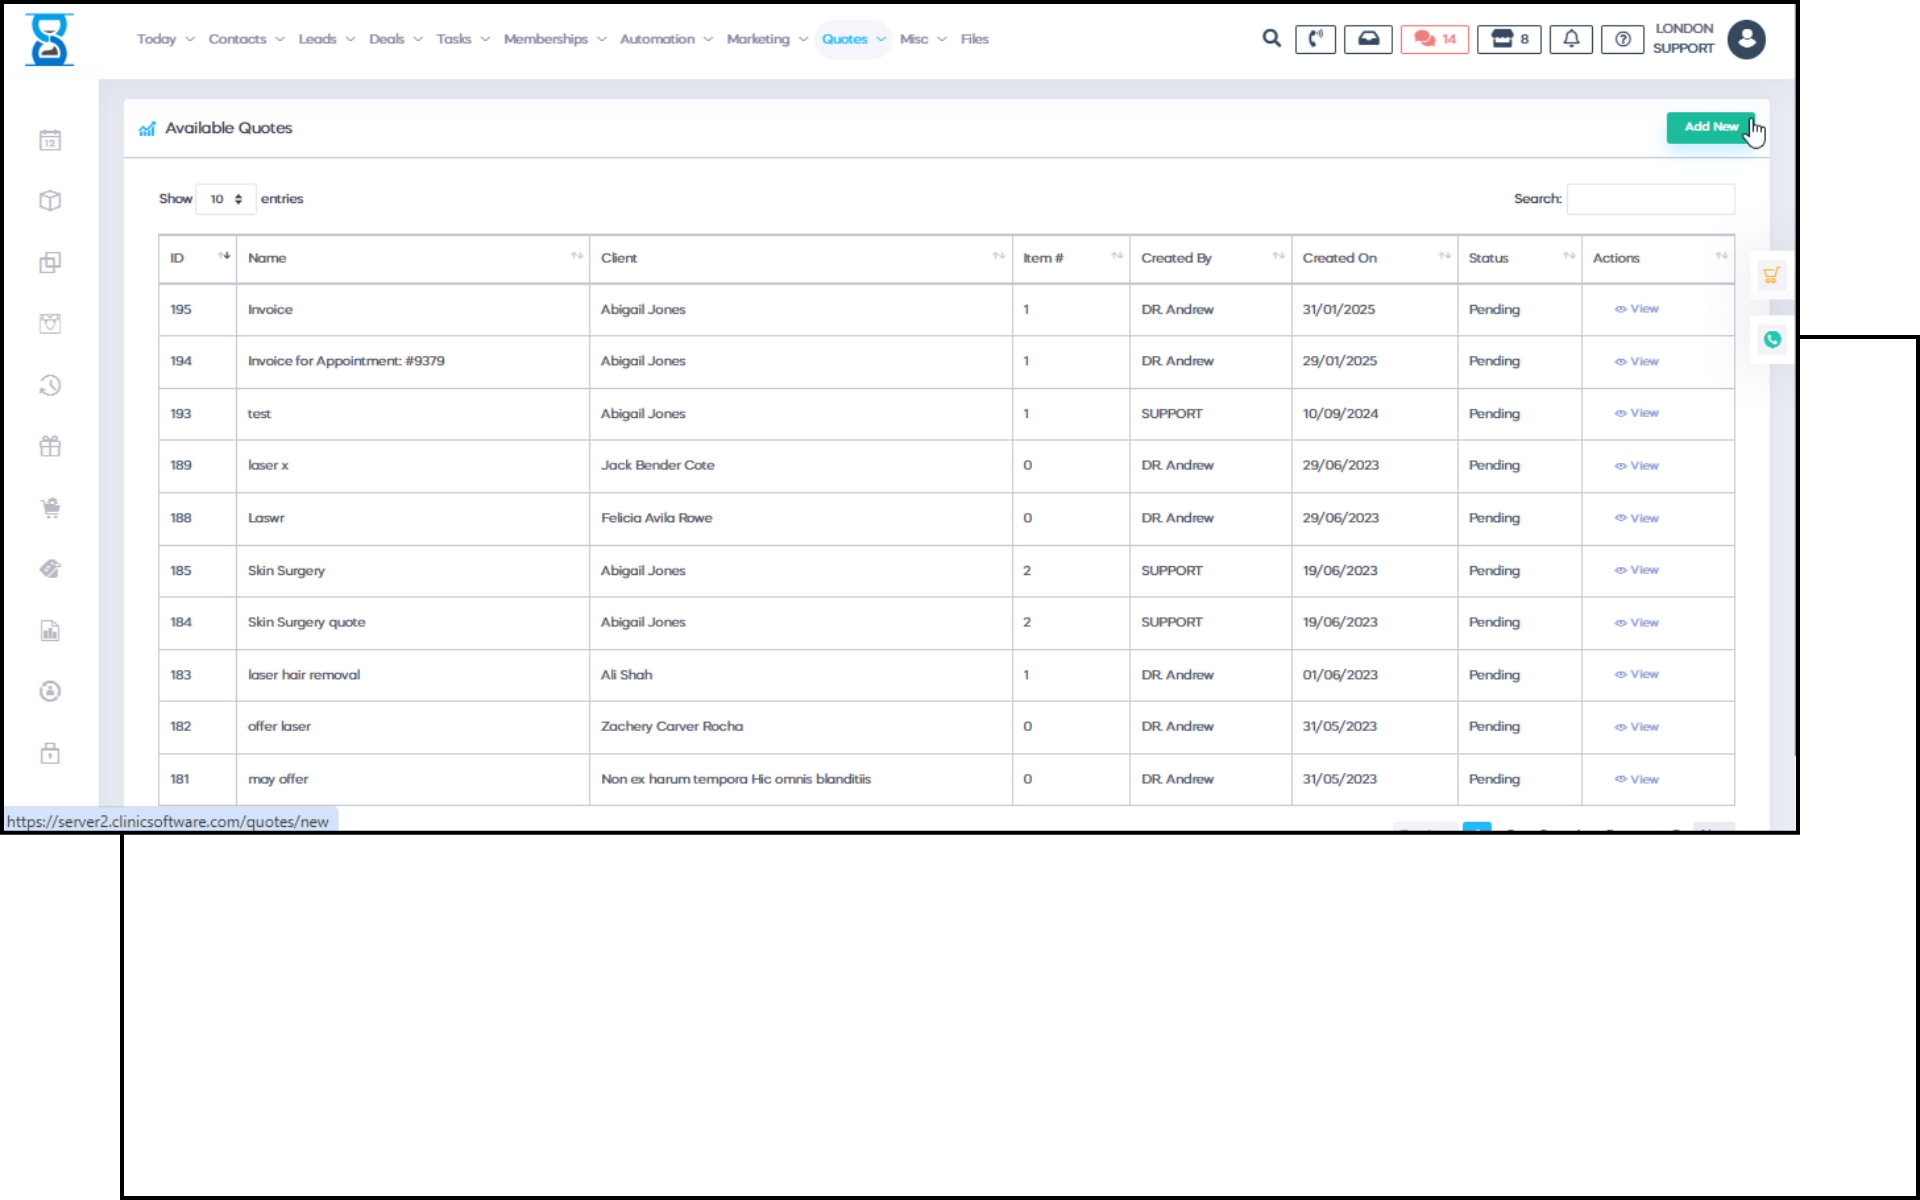Open the Files menu item
Viewport: 1920px width, 1200px height.
974,39
